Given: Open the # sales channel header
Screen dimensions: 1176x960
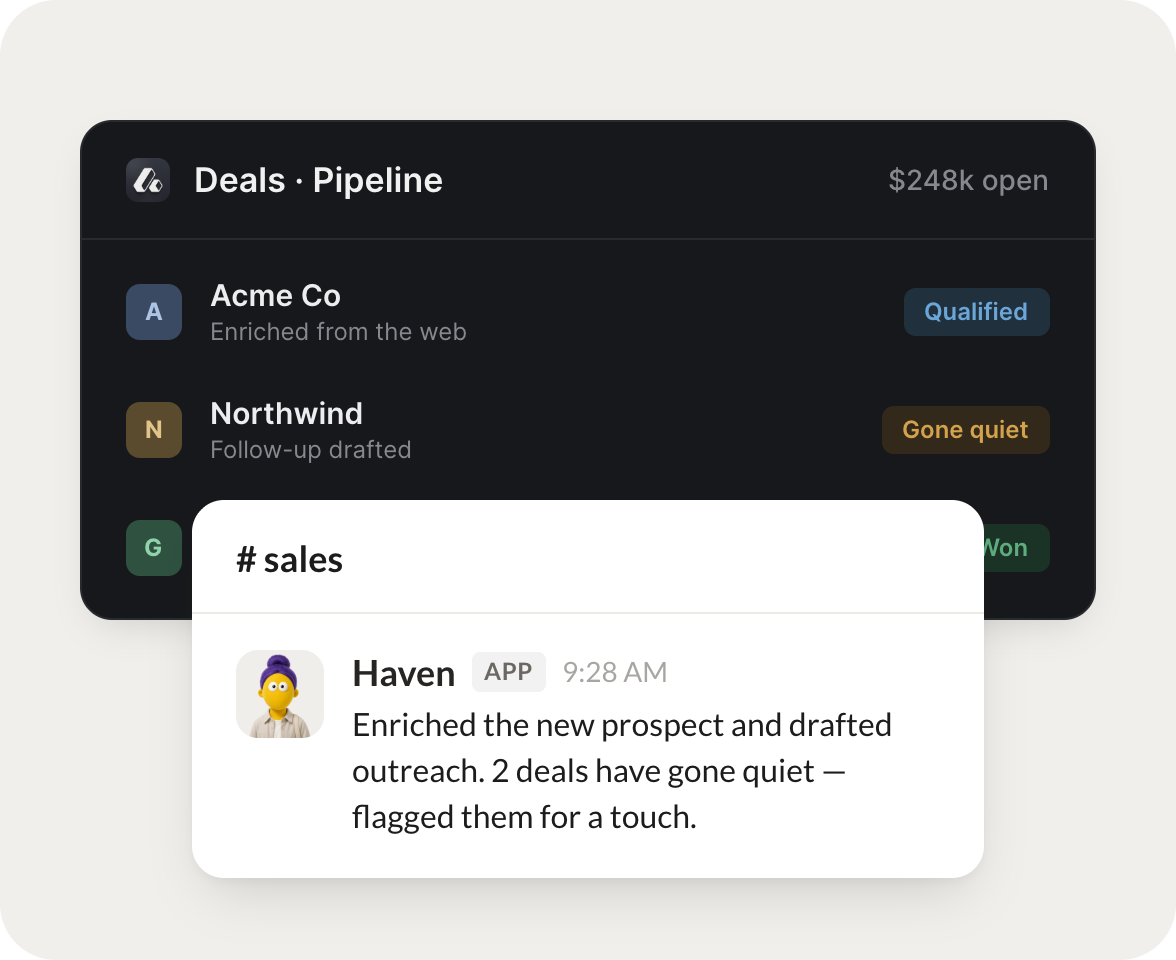Looking at the screenshot, I should pos(289,560).
